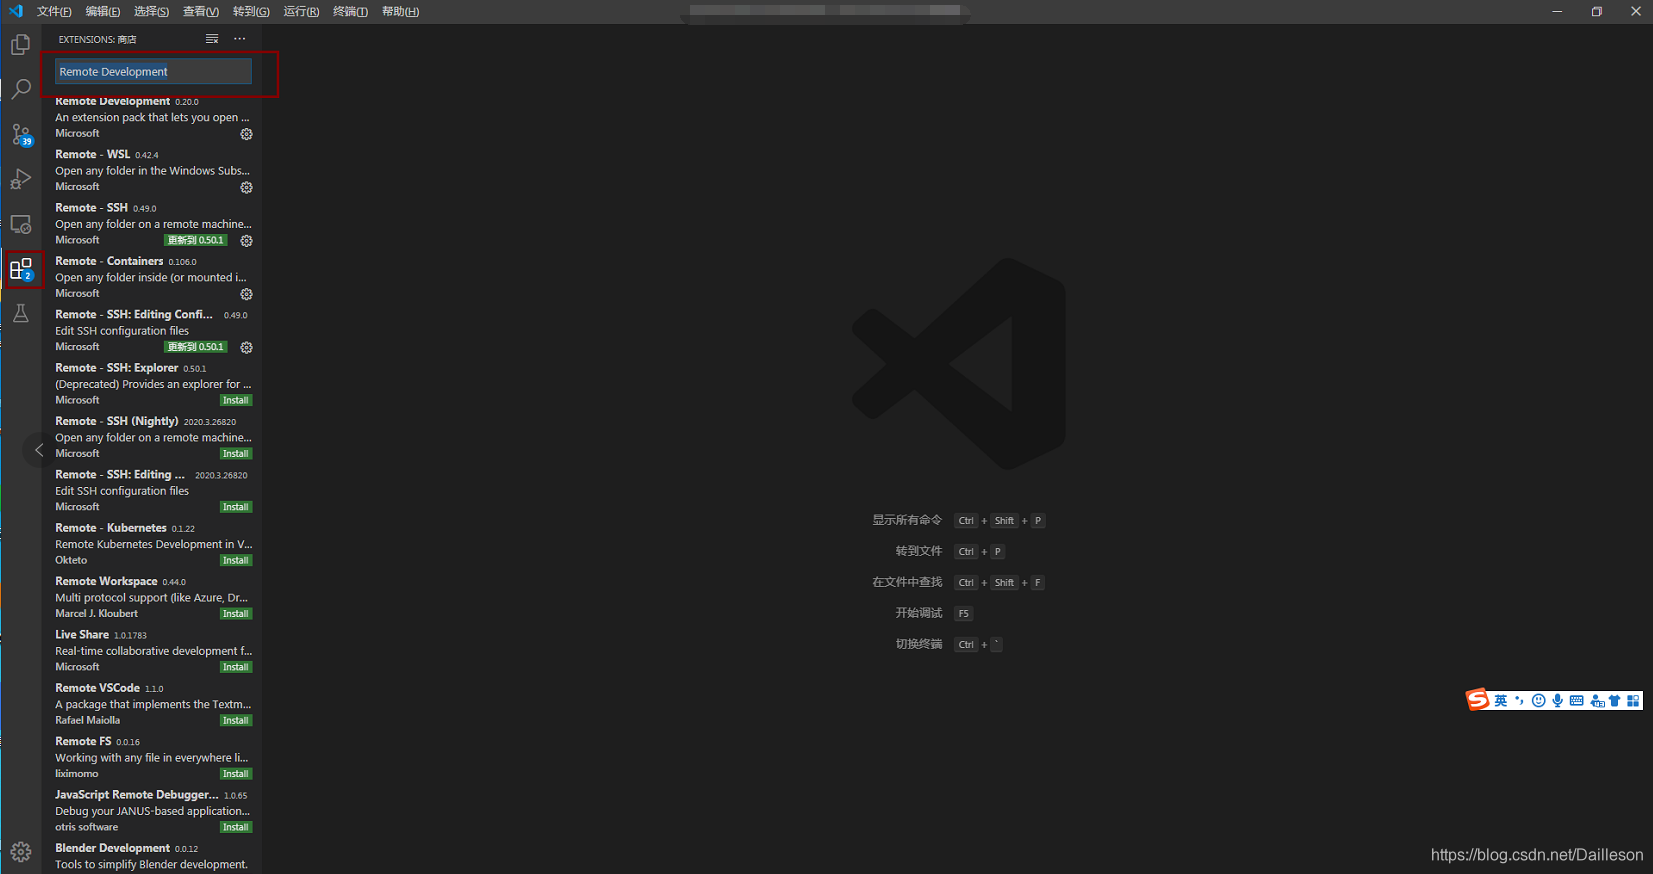This screenshot has width=1653, height=874.
Task: Select Remote VSCode extension title
Action: coord(97,688)
